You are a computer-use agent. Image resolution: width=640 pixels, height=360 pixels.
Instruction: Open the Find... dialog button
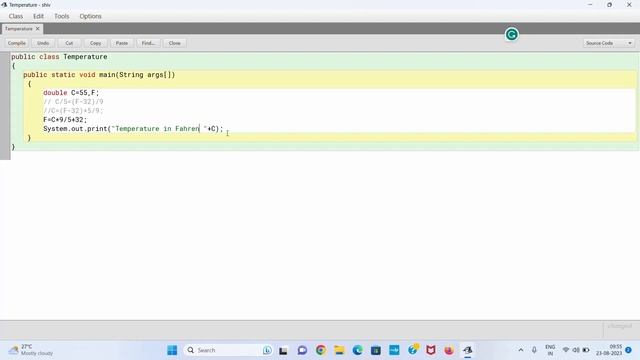coord(148,43)
